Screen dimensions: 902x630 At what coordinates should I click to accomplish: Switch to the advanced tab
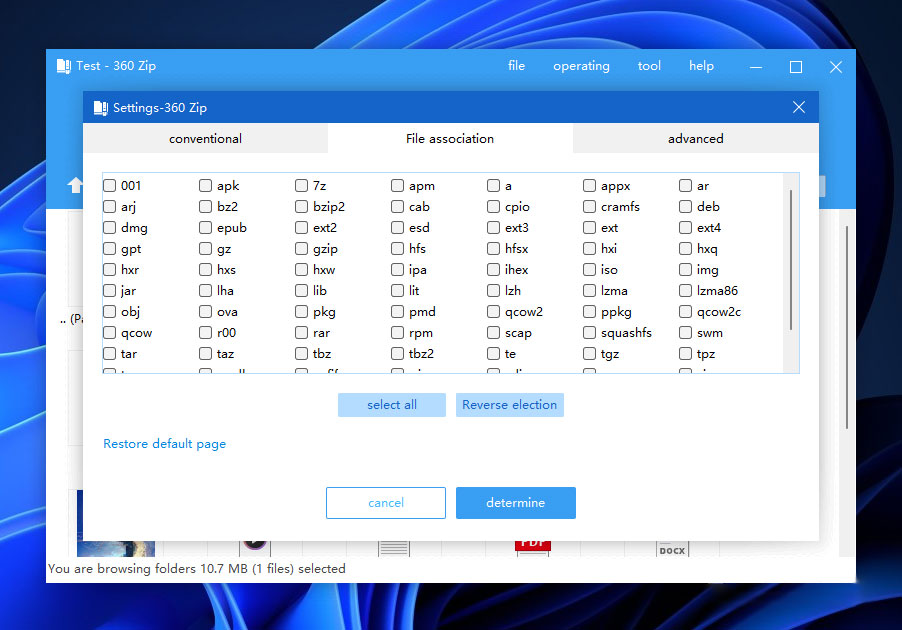coord(695,138)
